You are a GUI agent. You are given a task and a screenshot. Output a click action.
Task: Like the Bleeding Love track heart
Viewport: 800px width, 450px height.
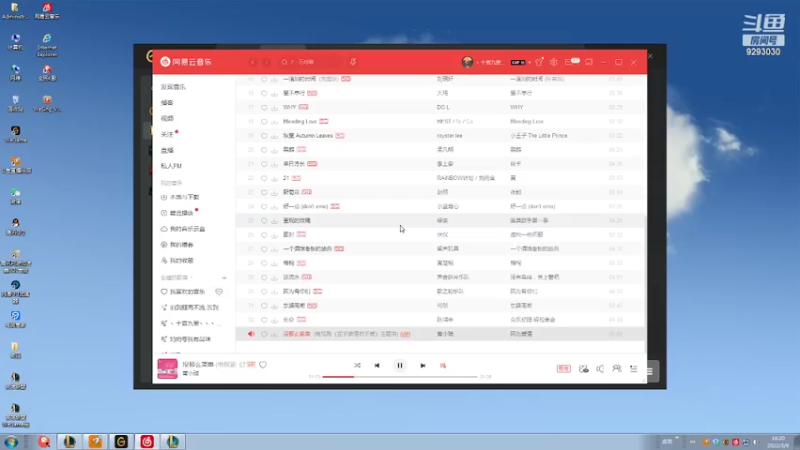264,121
